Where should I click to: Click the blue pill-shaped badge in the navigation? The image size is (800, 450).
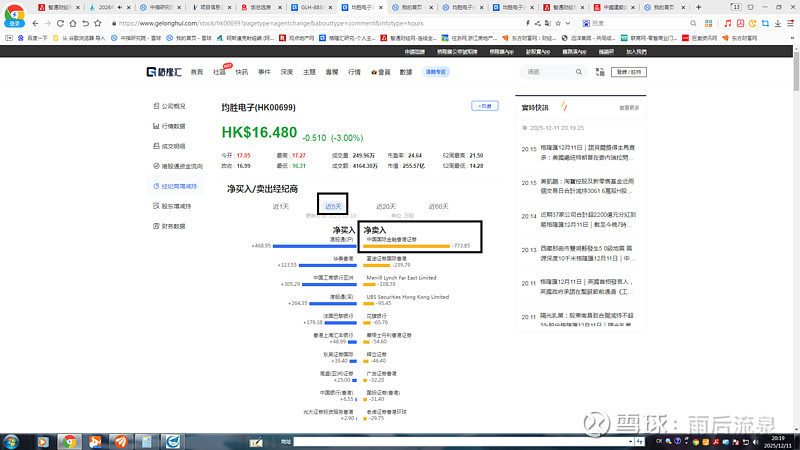point(436,72)
